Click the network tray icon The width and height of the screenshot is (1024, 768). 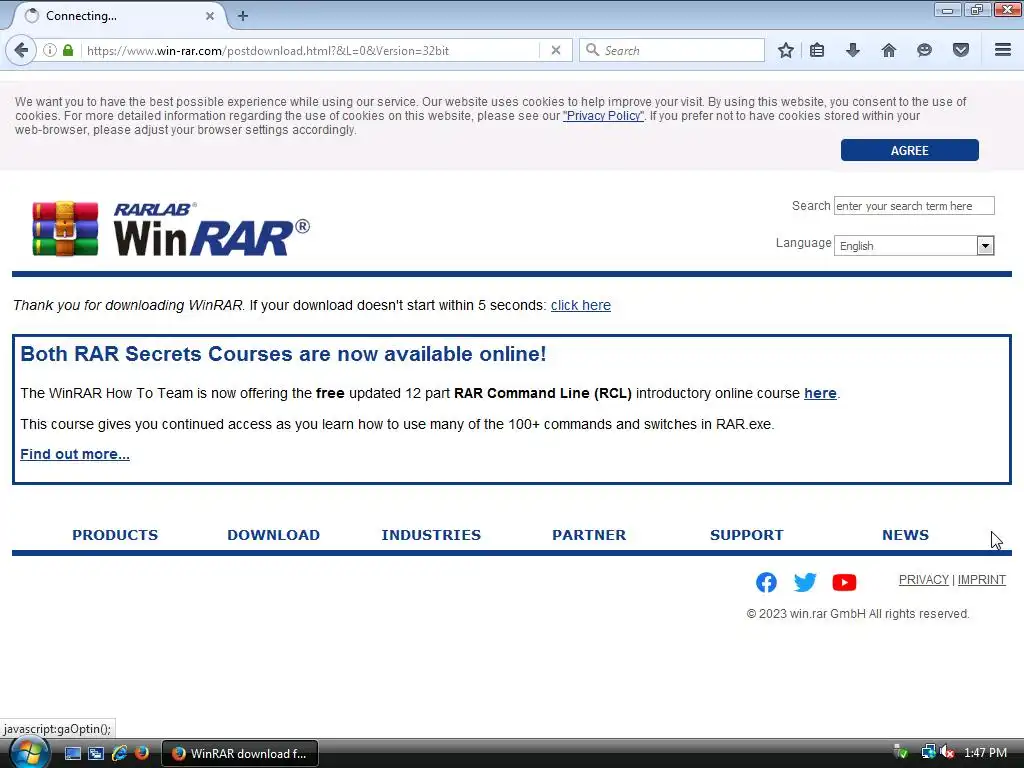pos(927,752)
